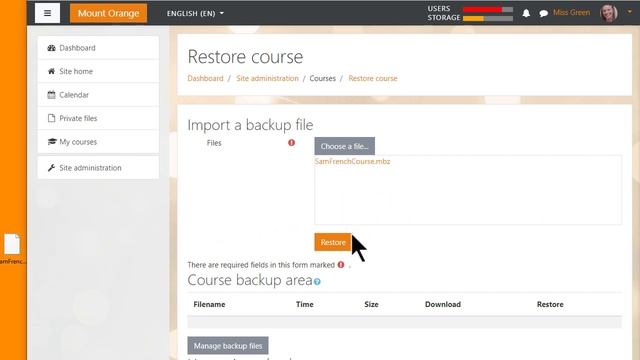Toggle the hamburger navigation drawer button
This screenshot has height=360, width=640.
click(x=47, y=13)
